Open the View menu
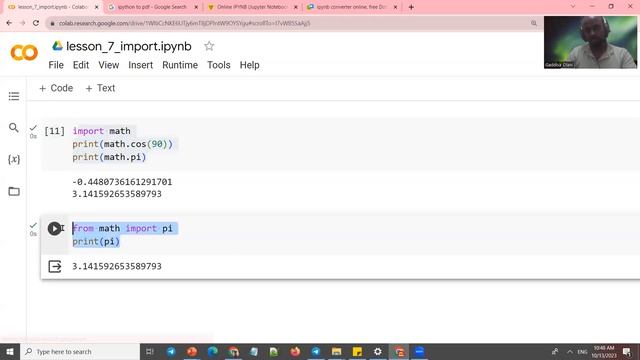The image size is (640, 360). point(109,65)
